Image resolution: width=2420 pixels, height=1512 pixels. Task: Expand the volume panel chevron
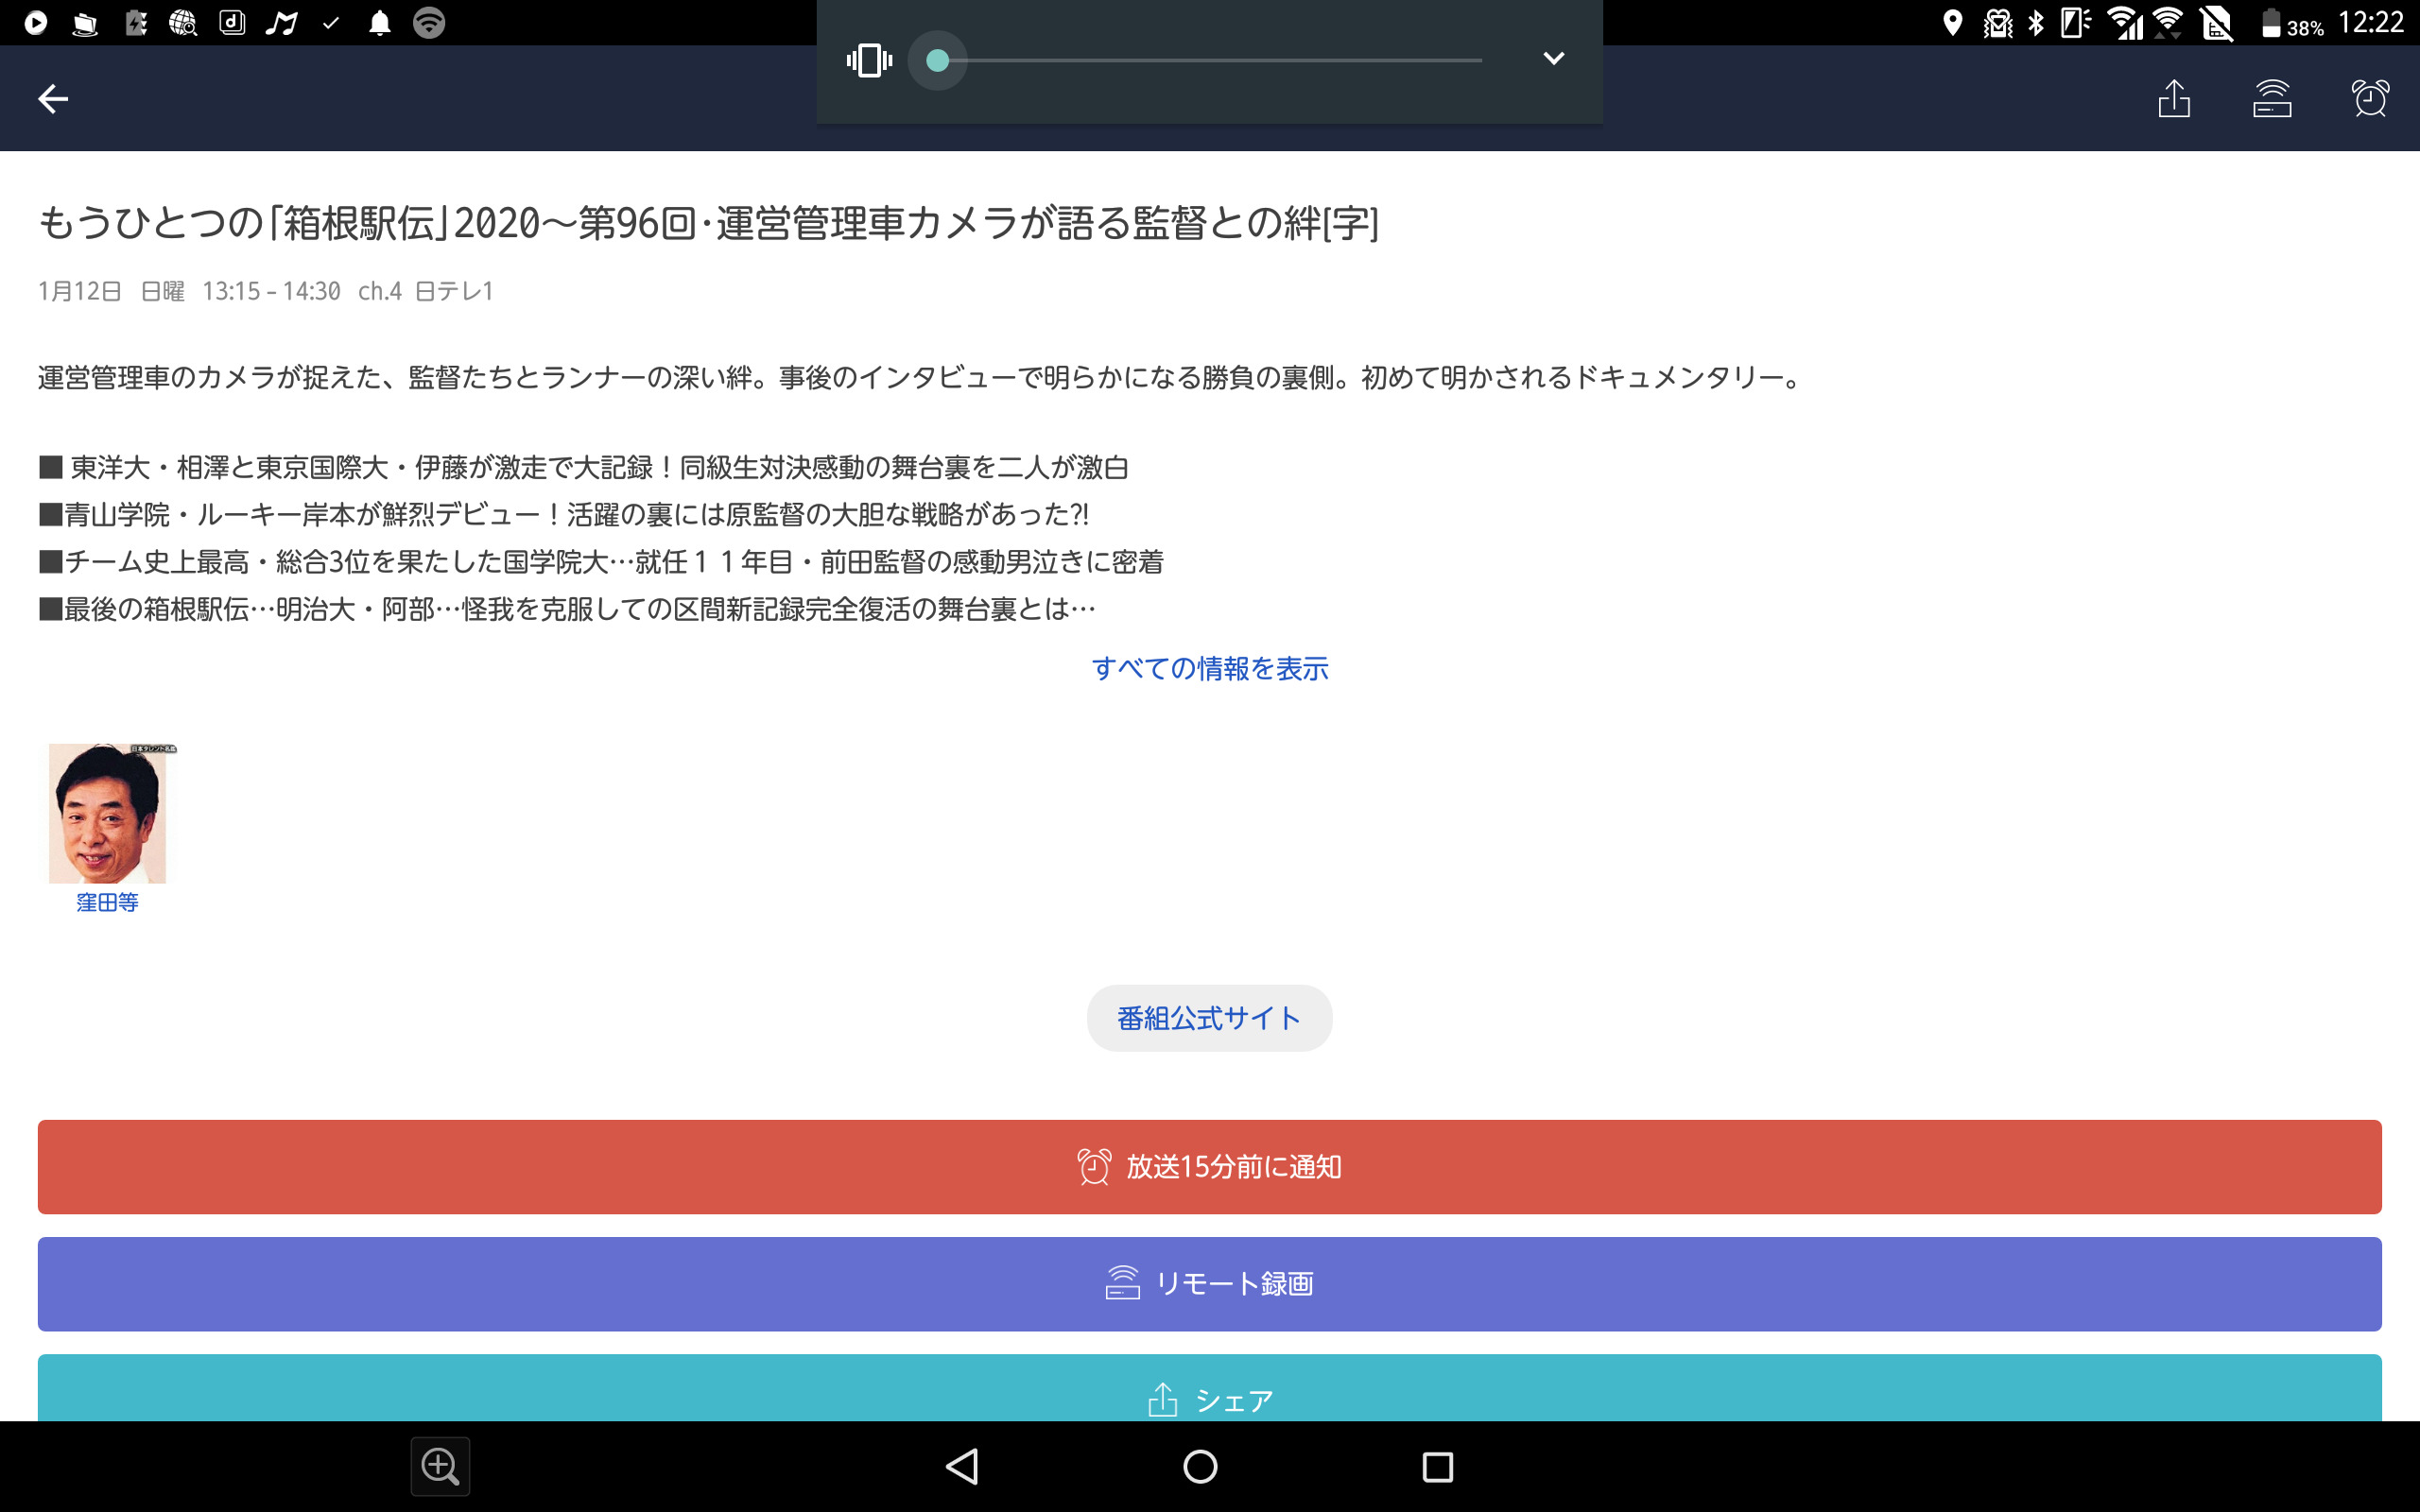(1553, 58)
